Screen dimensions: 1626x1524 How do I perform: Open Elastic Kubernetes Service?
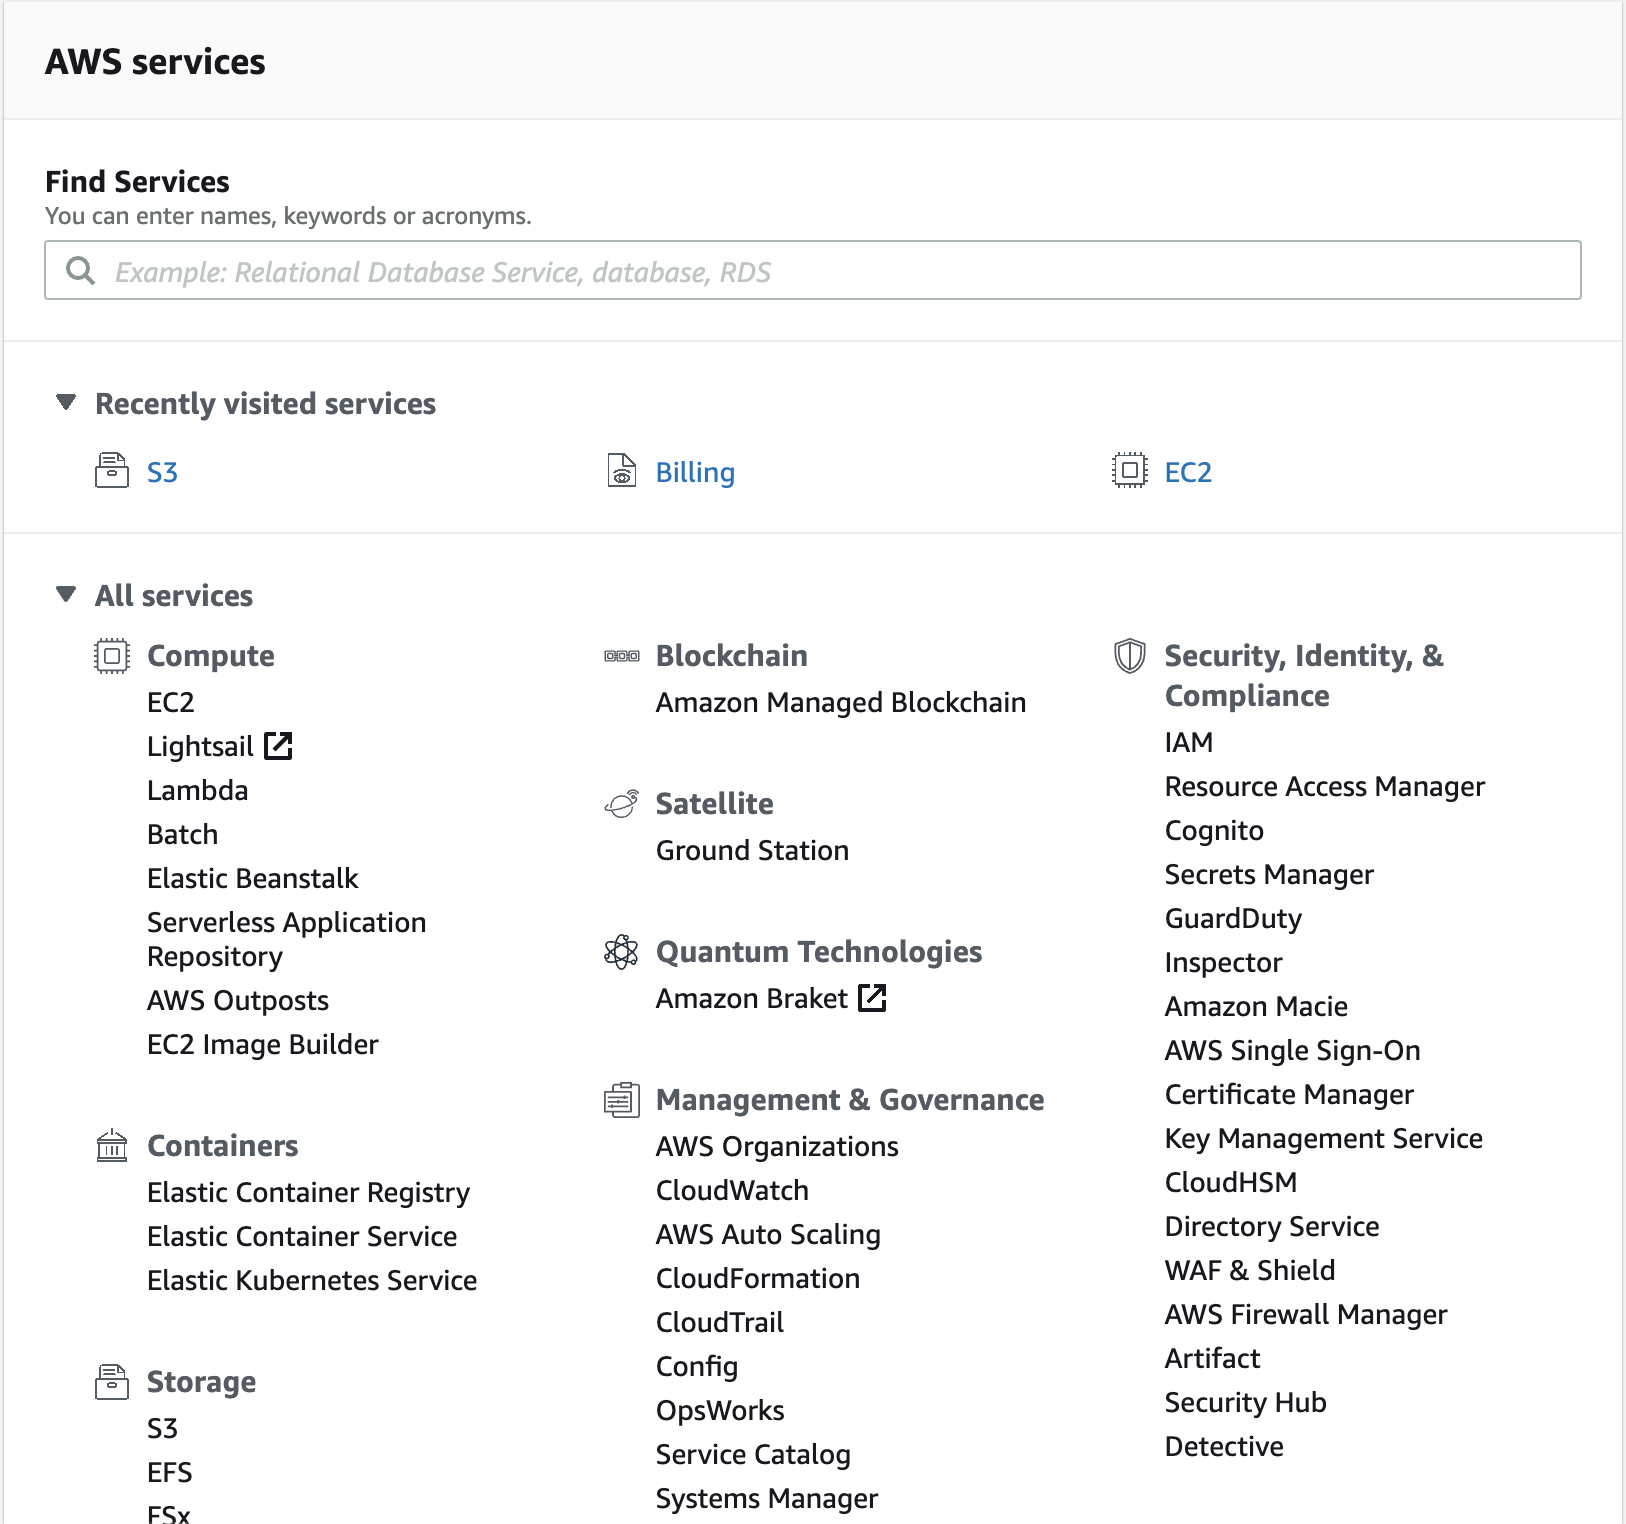[312, 1280]
